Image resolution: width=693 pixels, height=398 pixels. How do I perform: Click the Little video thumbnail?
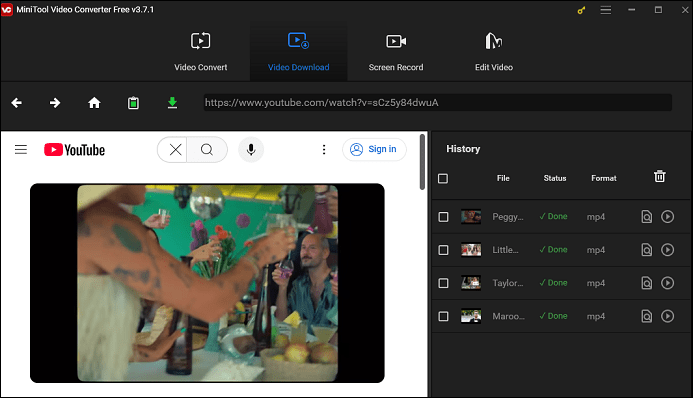471,250
